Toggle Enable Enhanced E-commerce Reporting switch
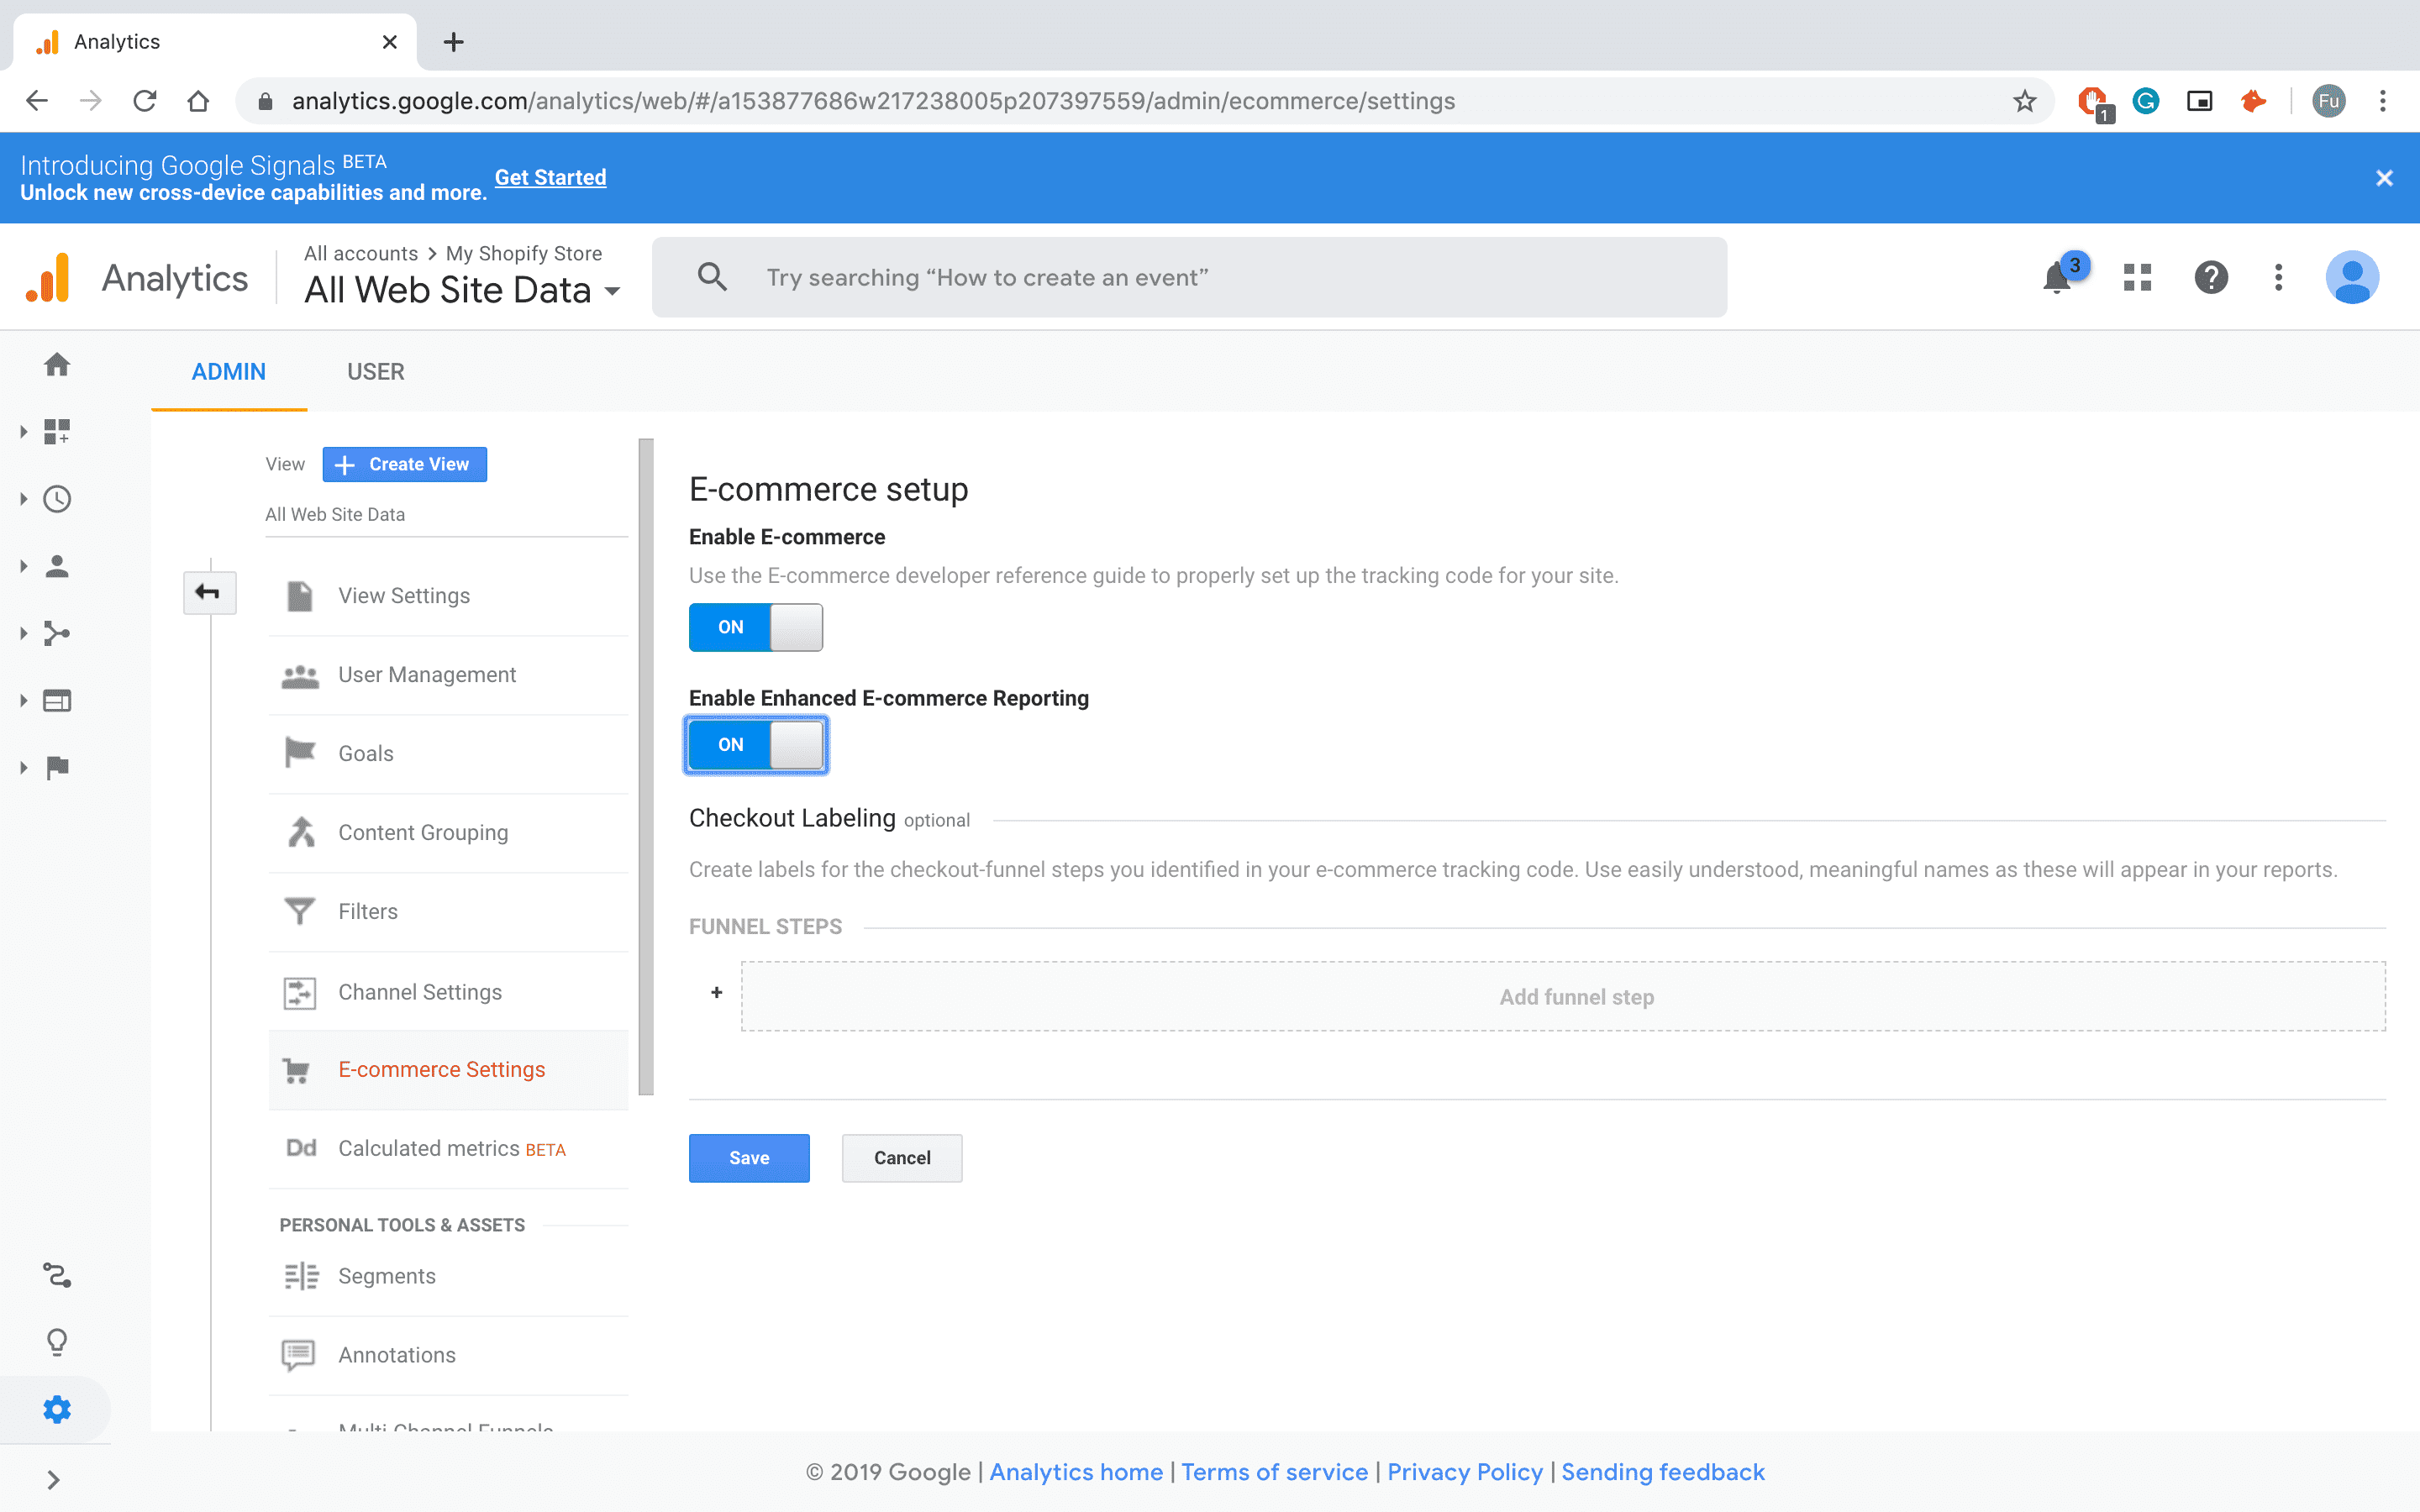 click(755, 744)
